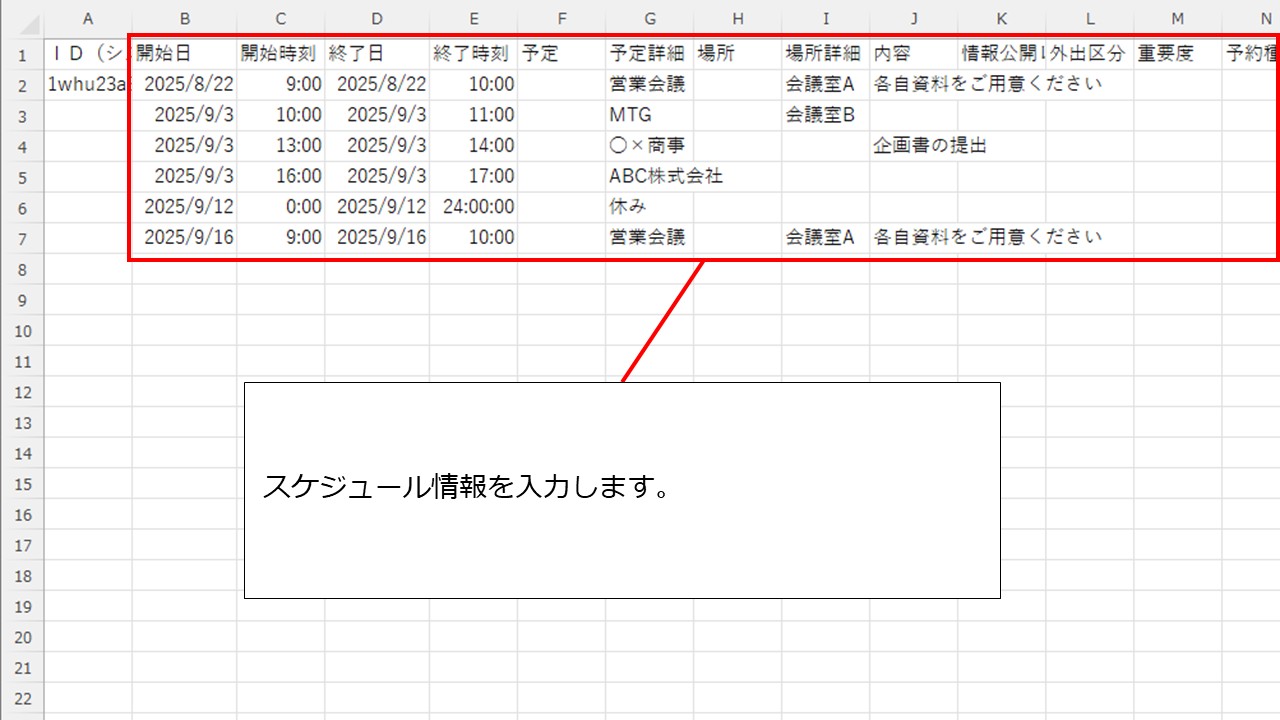
Task: Select the 0:00 start time cell
Action: 281,208
